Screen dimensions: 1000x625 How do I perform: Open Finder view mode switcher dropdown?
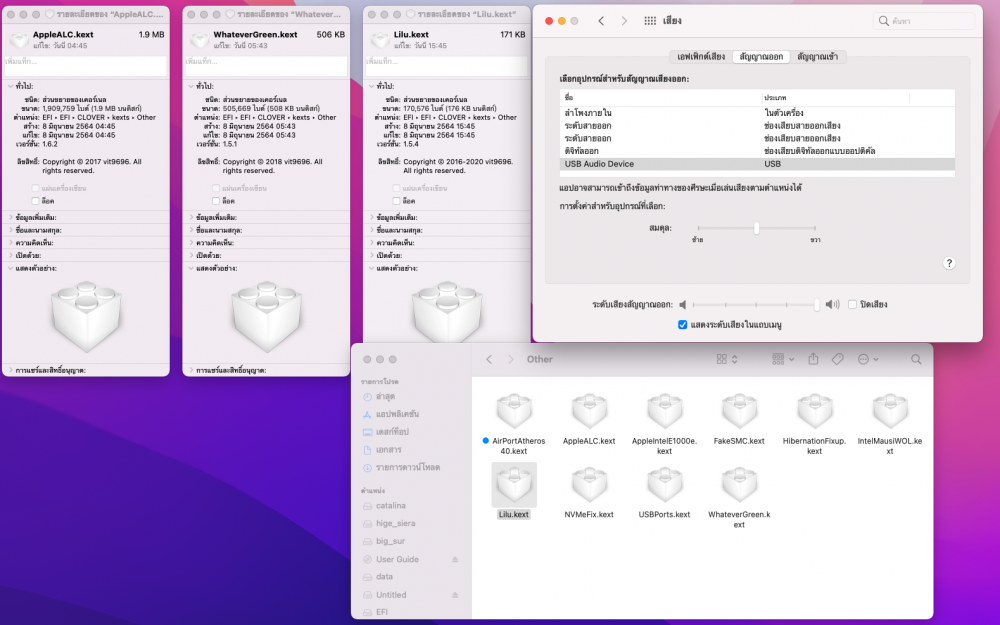(727, 360)
